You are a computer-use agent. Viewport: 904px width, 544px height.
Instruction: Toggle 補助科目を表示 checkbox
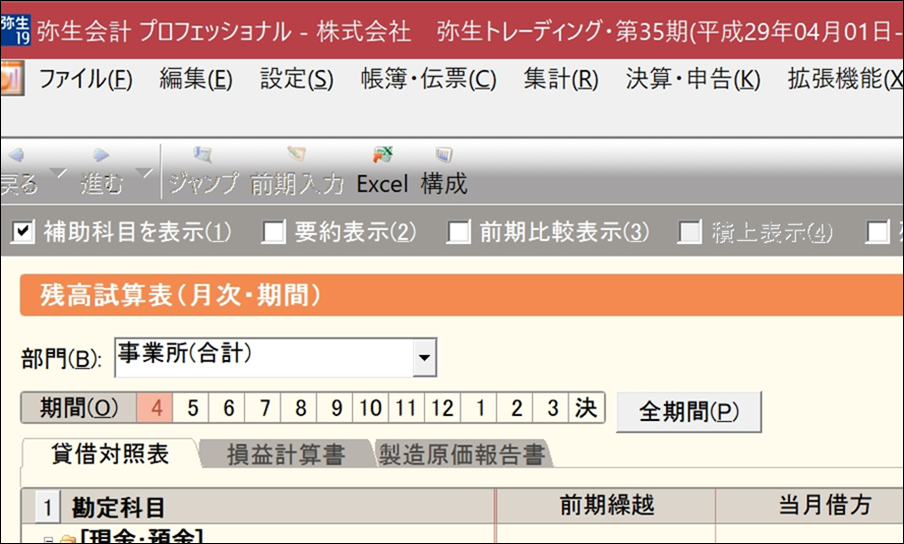click(x=22, y=232)
